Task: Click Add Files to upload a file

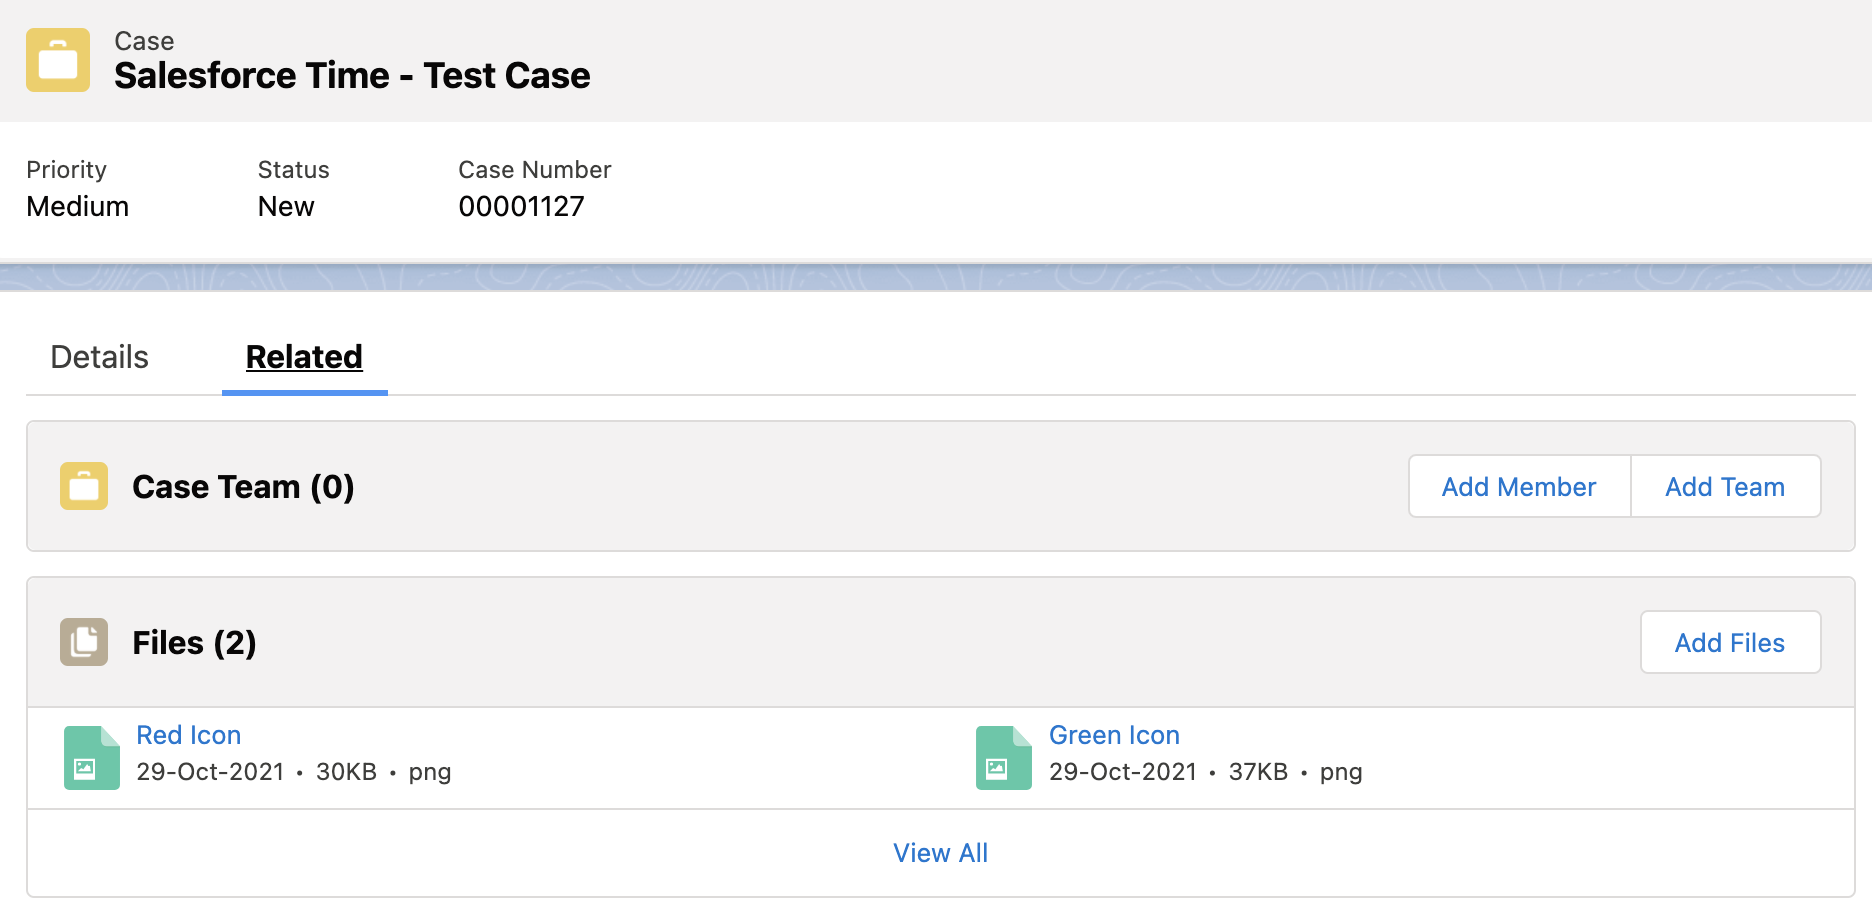Action: 1729,642
